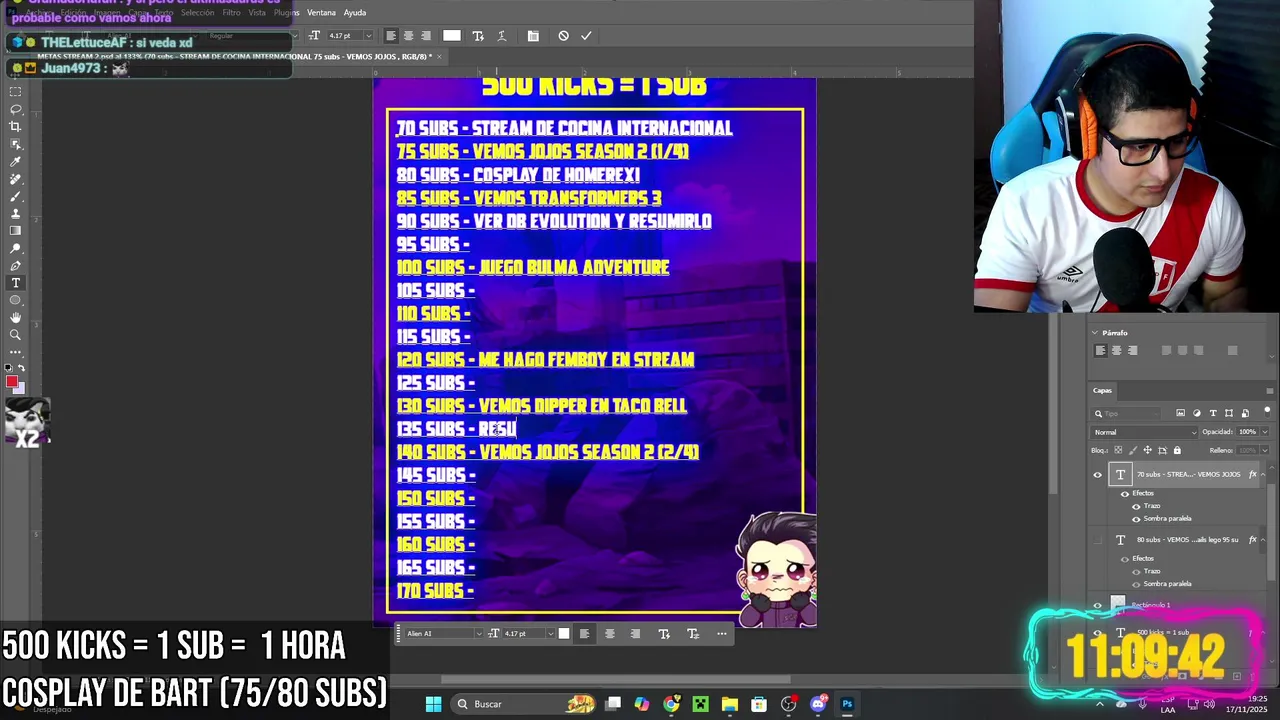The height and width of the screenshot is (720, 1280).
Task: Swap foreground and background colors
Action: 21,368
